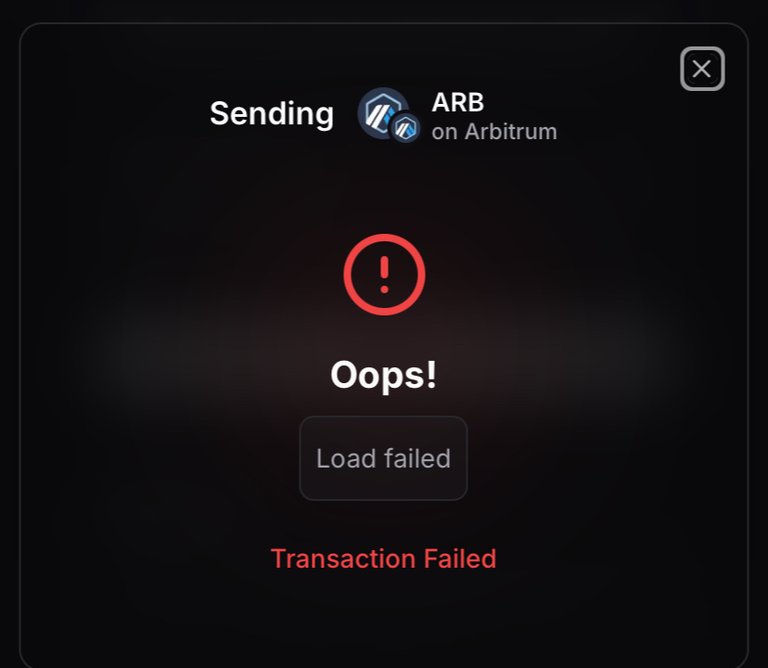768x668 pixels.
Task: Tap the hexagonal ARB coin icon
Action: 383,113
